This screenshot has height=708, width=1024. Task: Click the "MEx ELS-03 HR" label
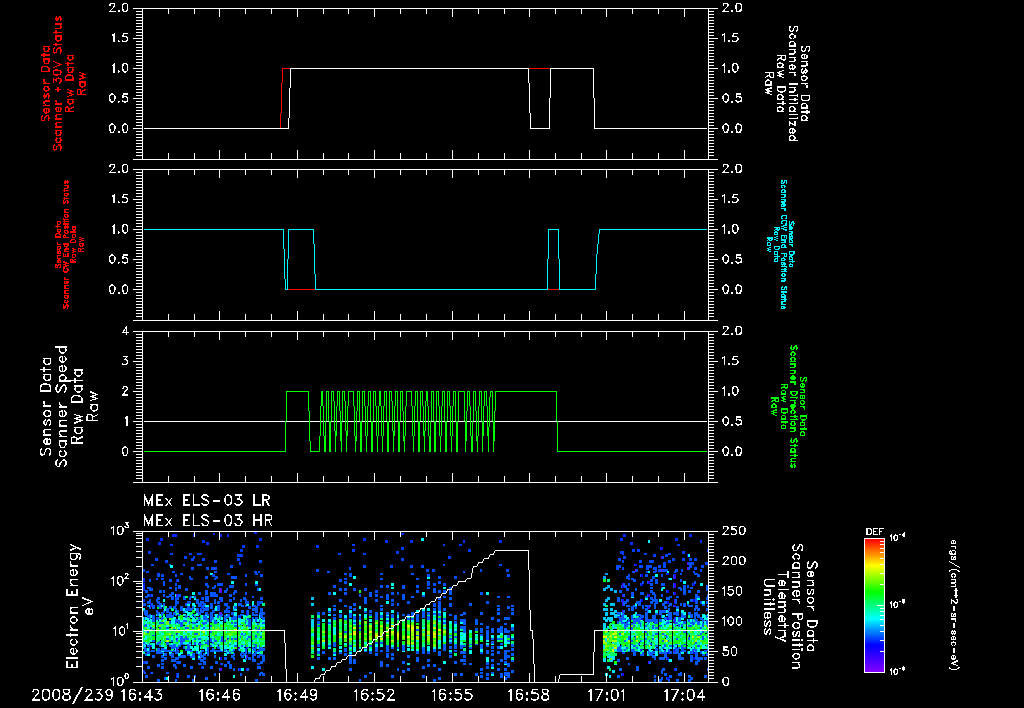click(208, 521)
